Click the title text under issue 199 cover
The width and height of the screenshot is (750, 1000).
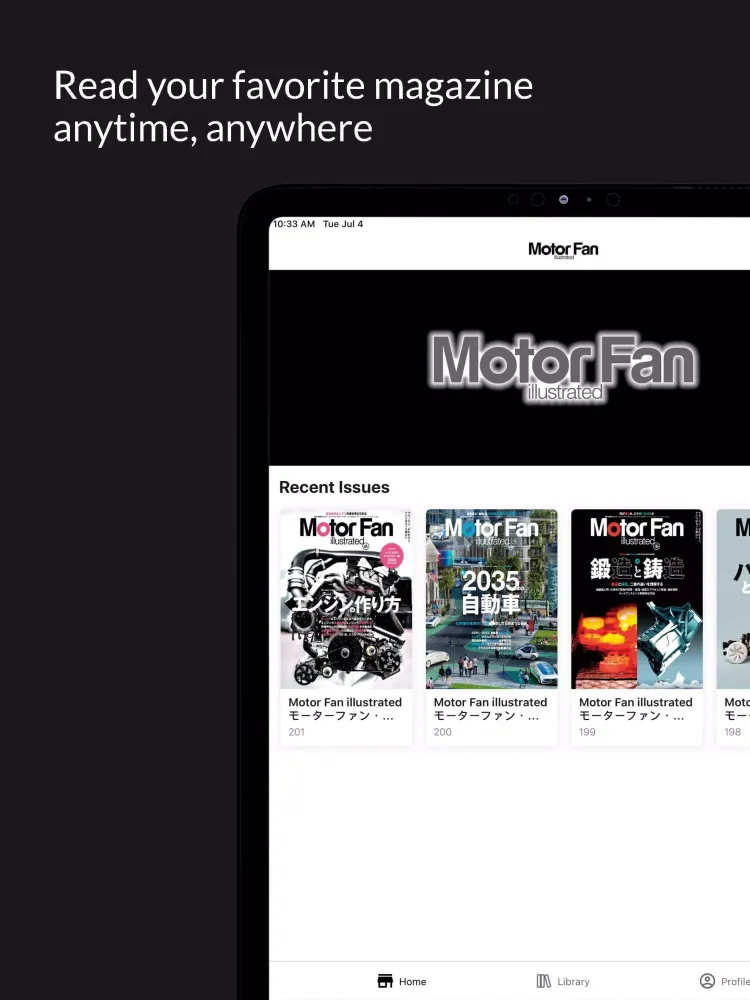pyautogui.click(x=635, y=709)
